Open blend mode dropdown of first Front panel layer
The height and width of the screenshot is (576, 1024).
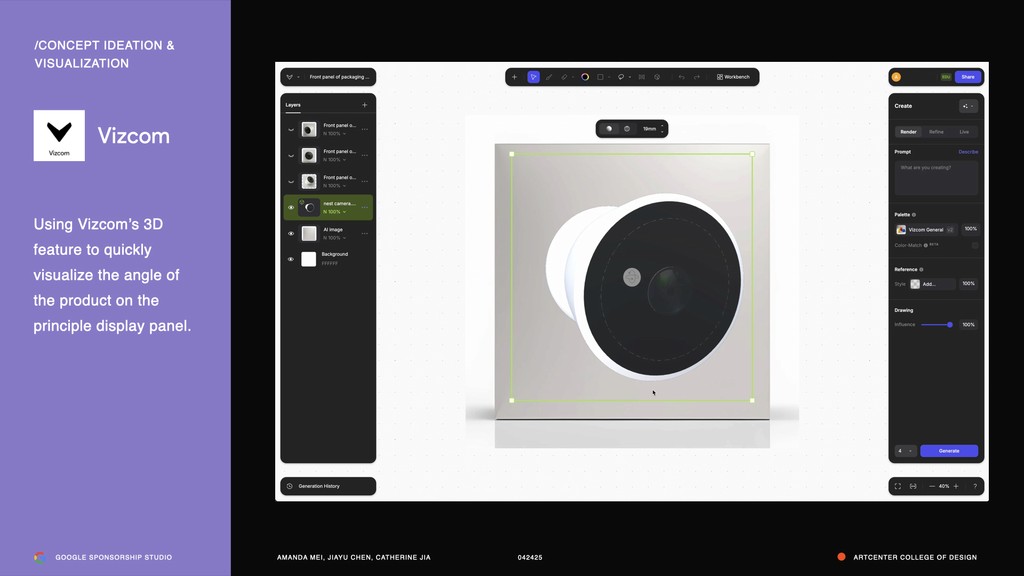click(334, 134)
